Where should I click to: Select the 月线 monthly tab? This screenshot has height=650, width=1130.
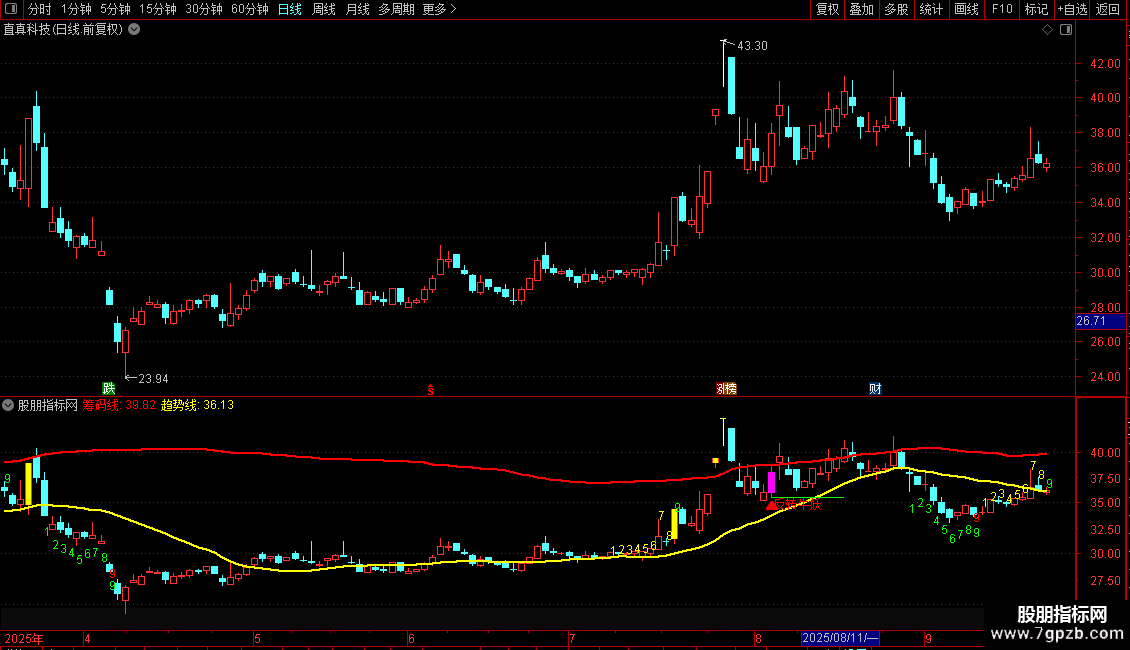coord(357,9)
